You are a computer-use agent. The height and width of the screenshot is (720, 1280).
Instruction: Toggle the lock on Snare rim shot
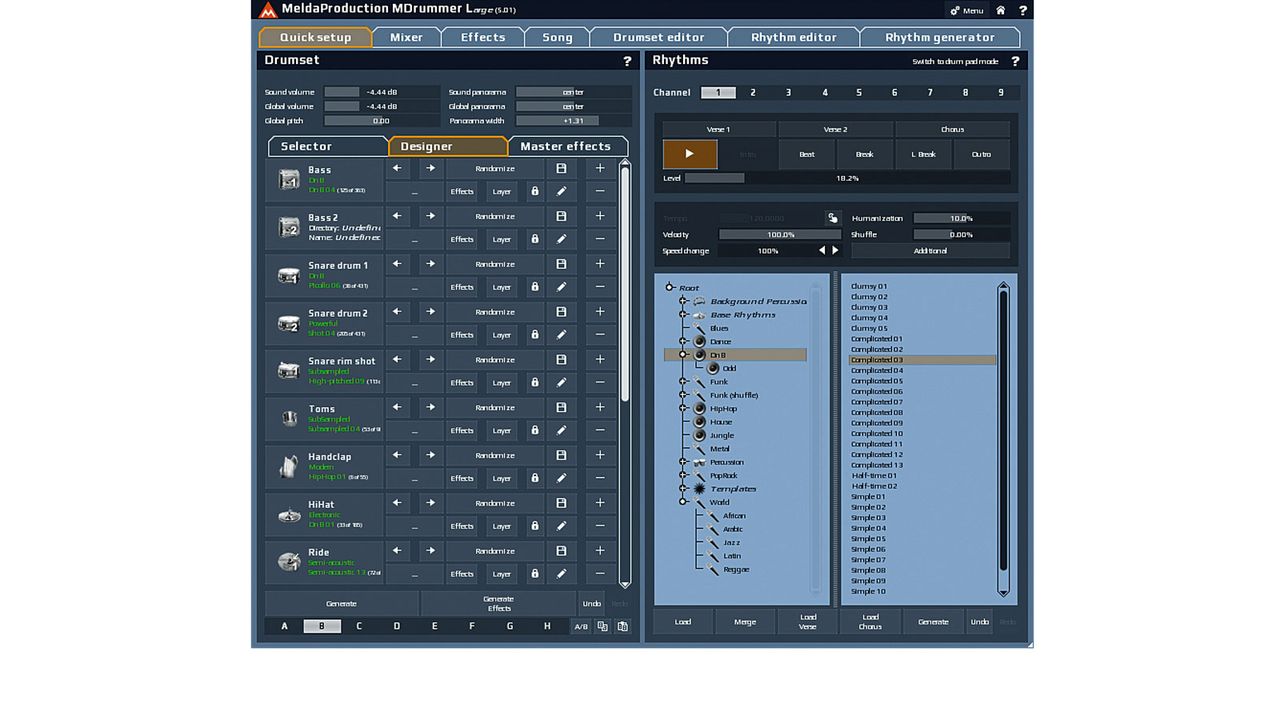click(535, 382)
